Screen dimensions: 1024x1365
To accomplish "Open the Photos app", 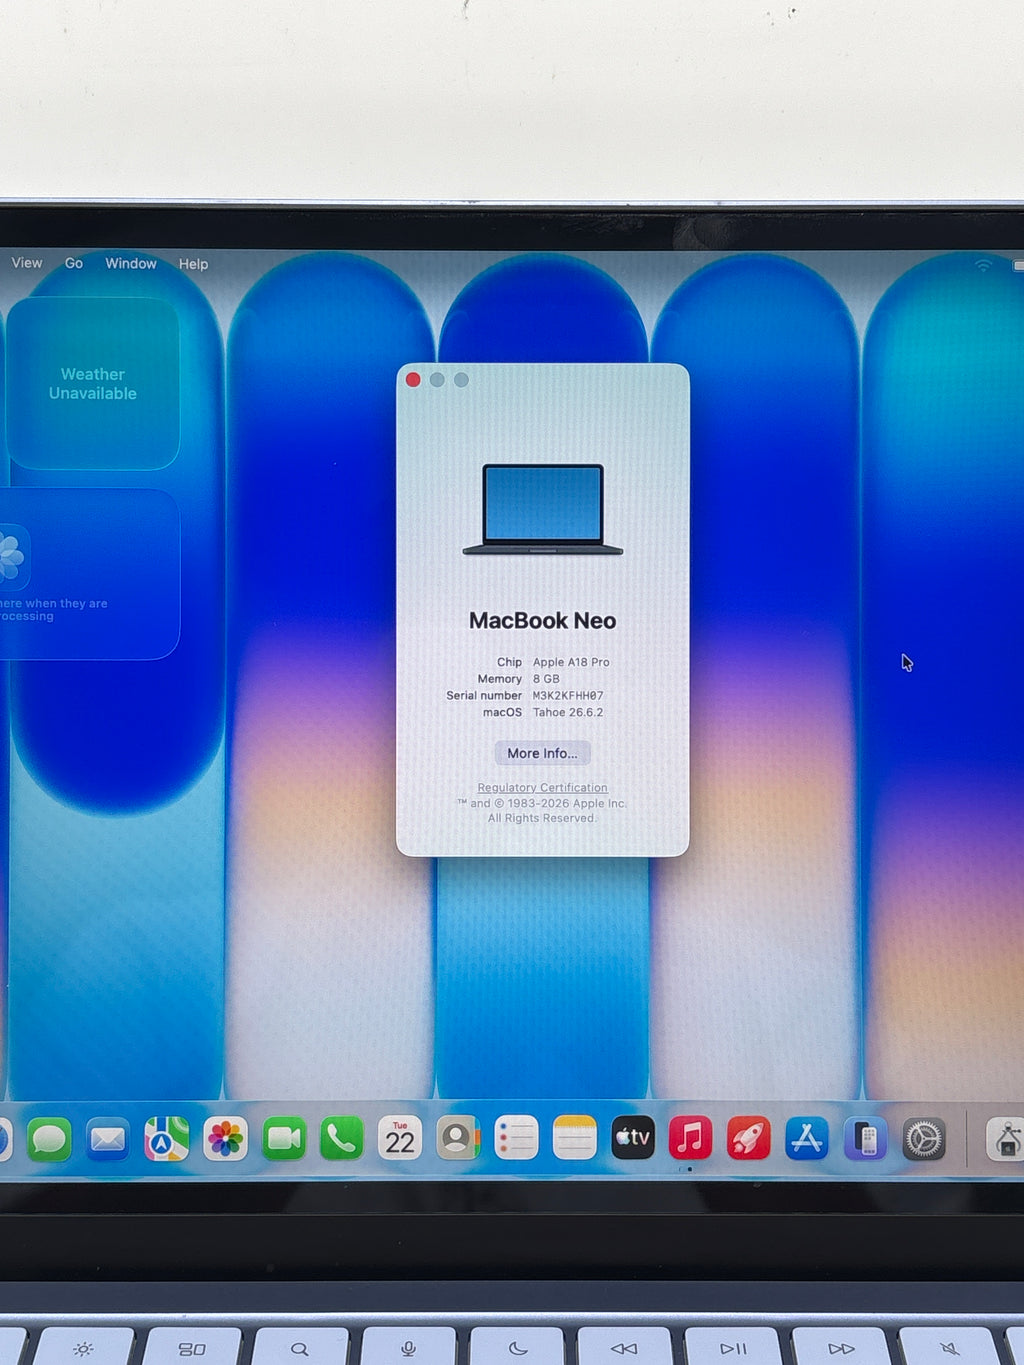I will (x=225, y=1139).
